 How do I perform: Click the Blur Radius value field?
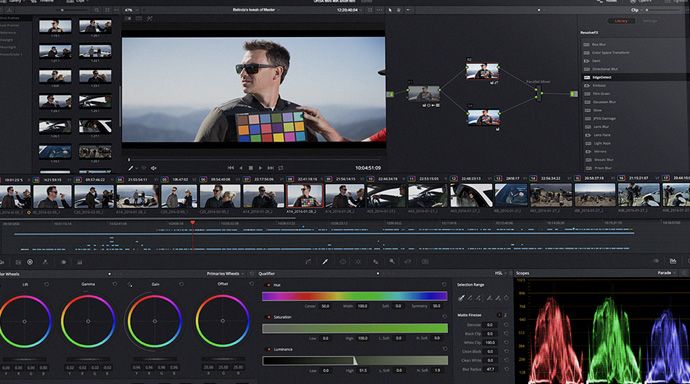tap(490, 369)
